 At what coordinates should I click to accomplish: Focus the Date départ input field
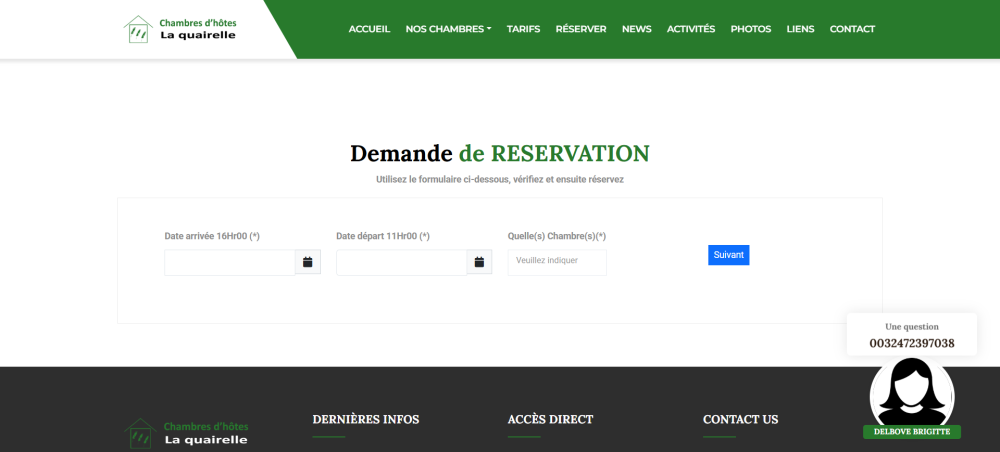[401, 262]
